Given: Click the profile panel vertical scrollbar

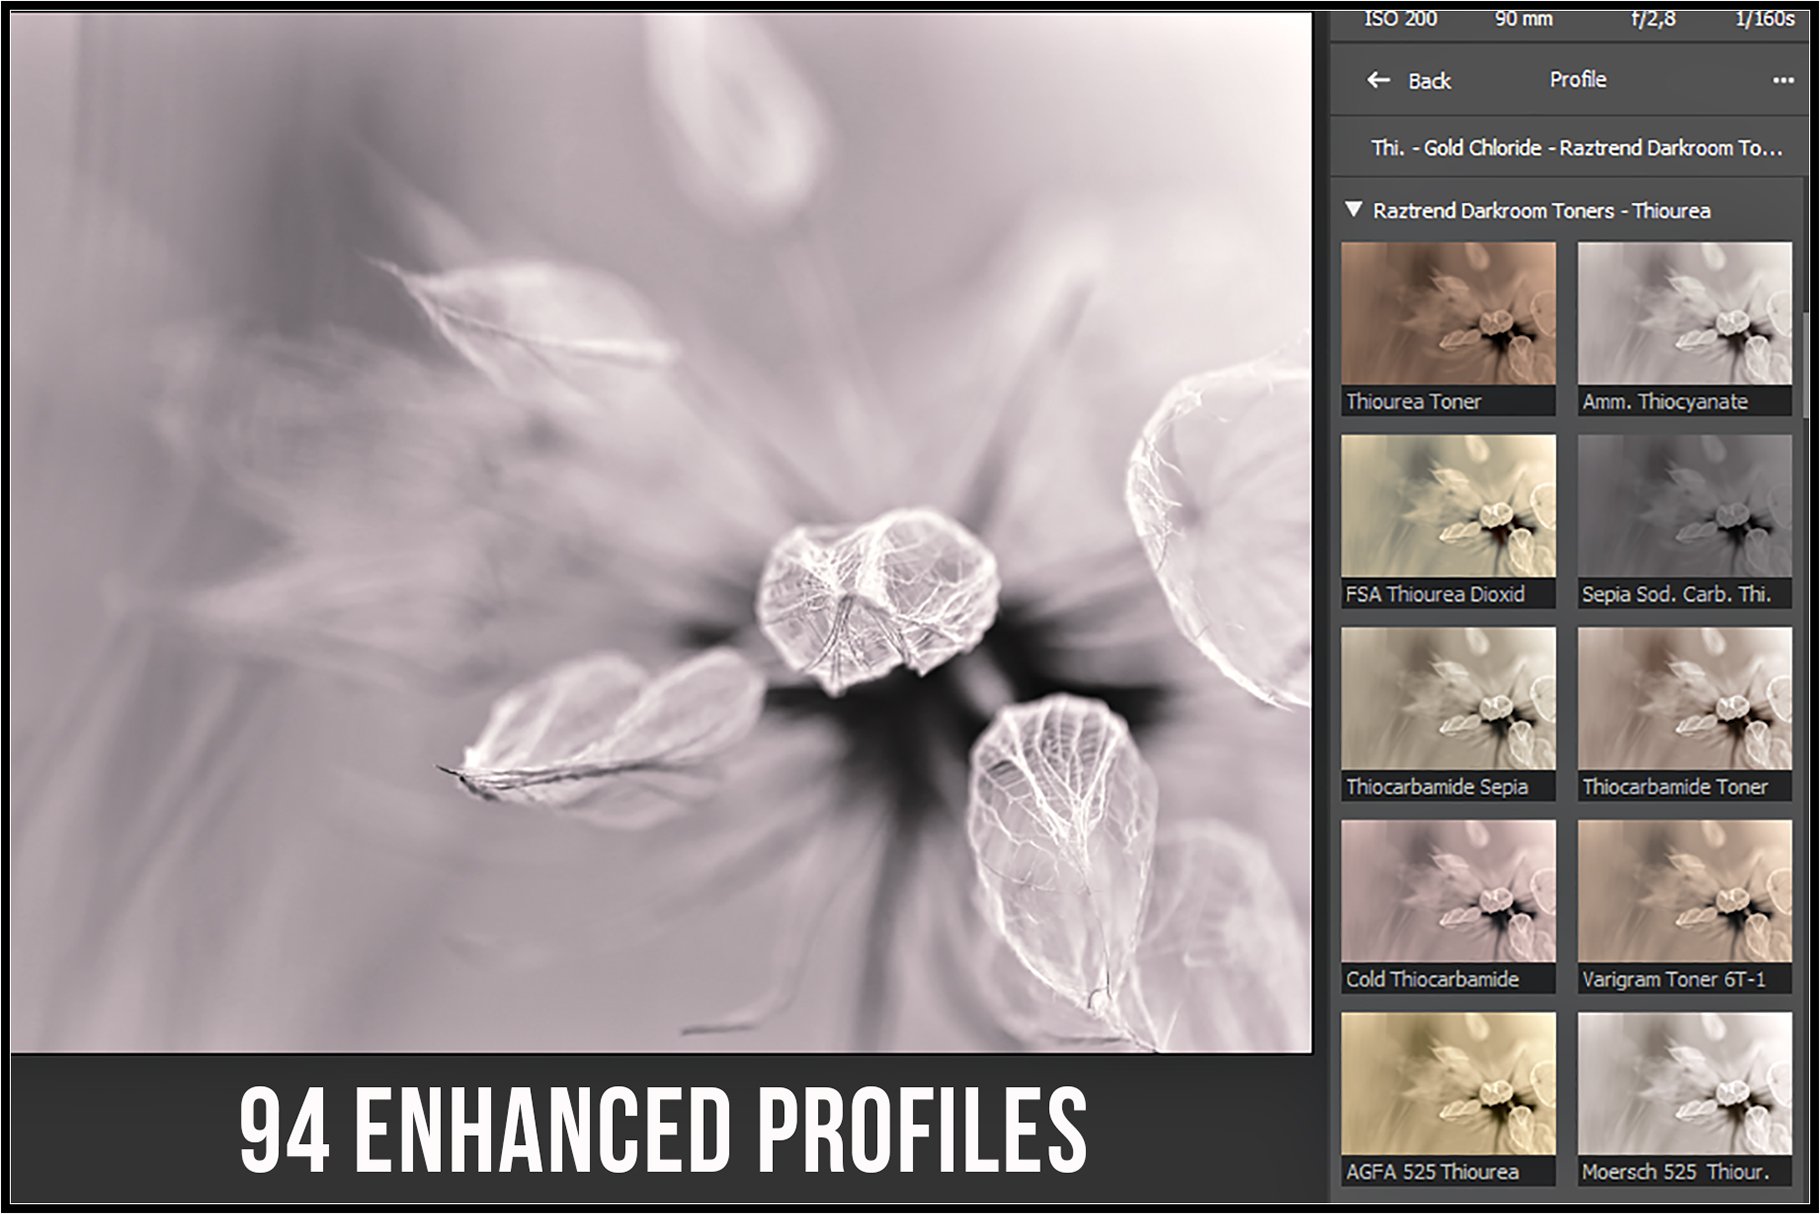Looking at the screenshot, I should (x=1804, y=365).
